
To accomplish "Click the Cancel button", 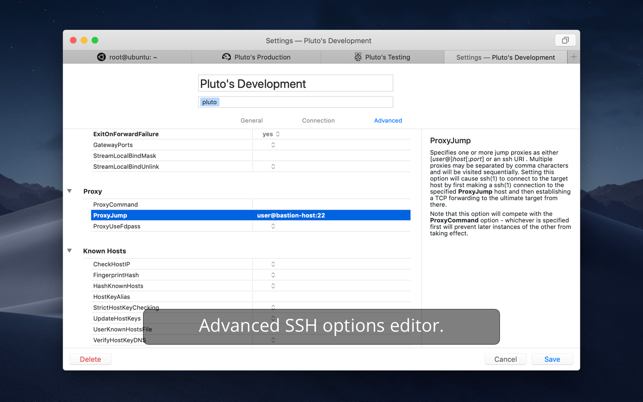I will pos(505,359).
